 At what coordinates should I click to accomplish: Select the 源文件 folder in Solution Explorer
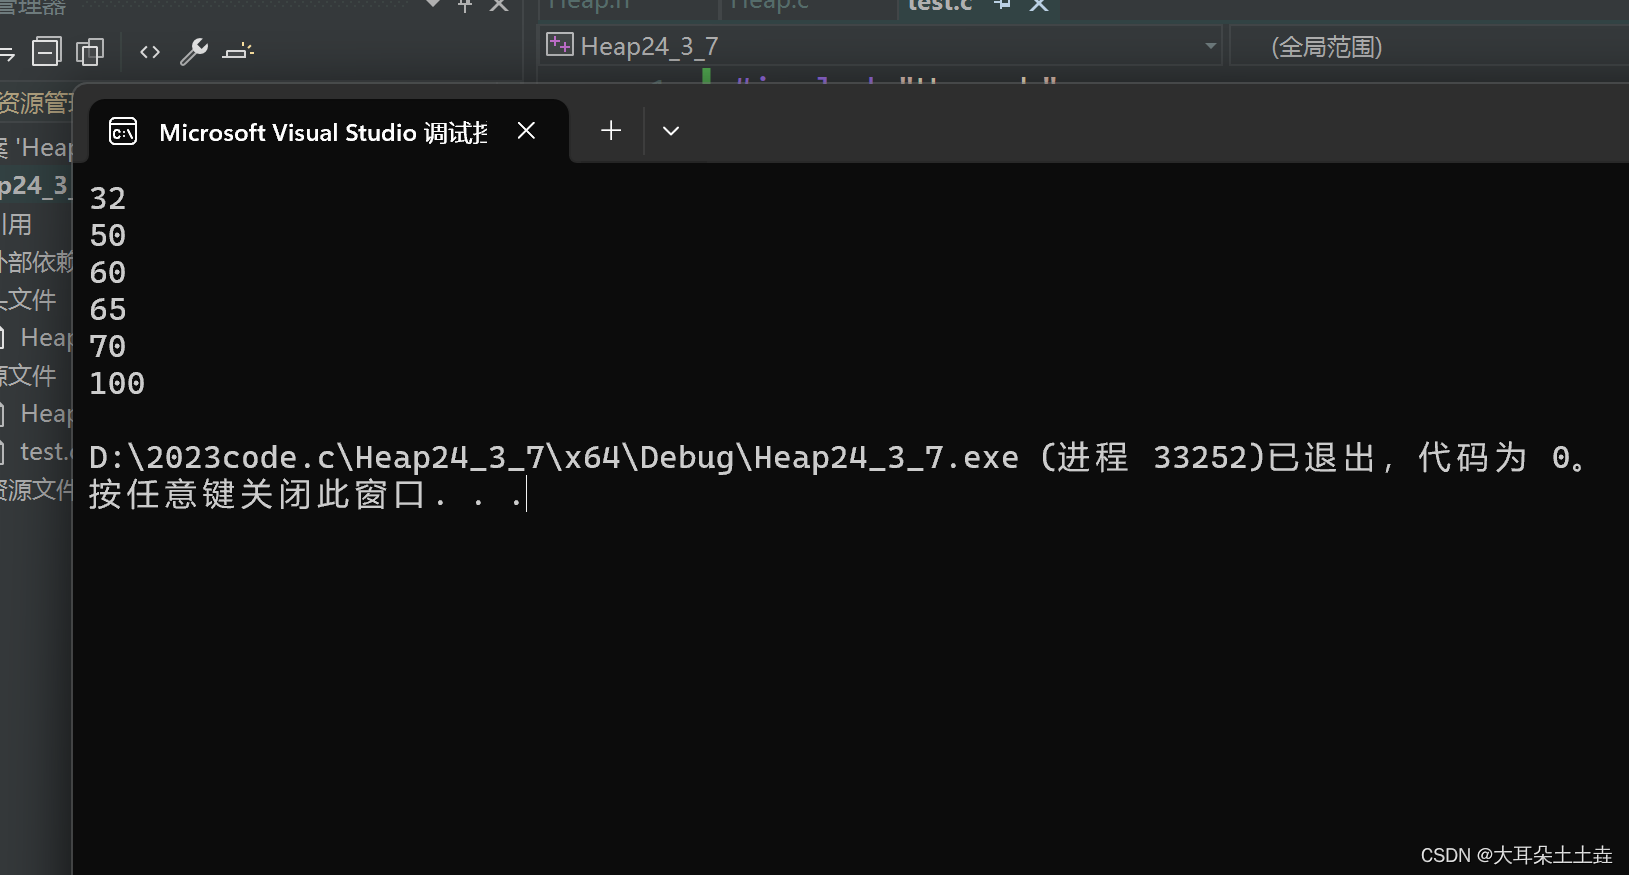(30, 375)
